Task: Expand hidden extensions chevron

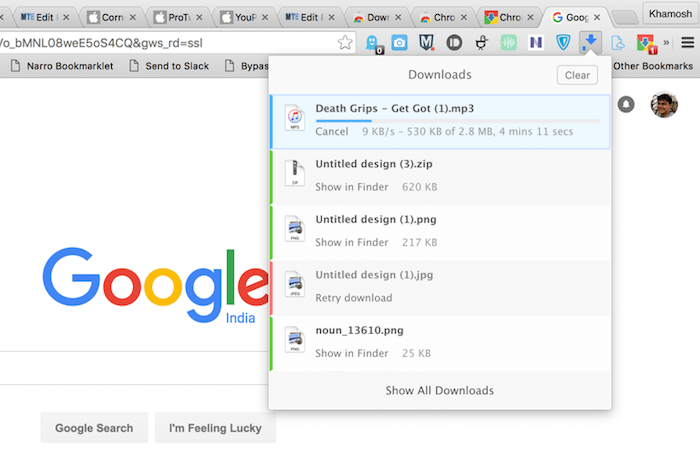Action: (x=666, y=43)
